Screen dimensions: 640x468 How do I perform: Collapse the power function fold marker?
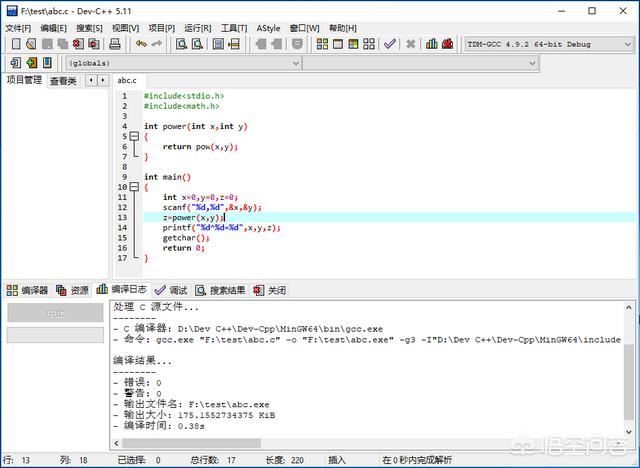click(x=134, y=136)
